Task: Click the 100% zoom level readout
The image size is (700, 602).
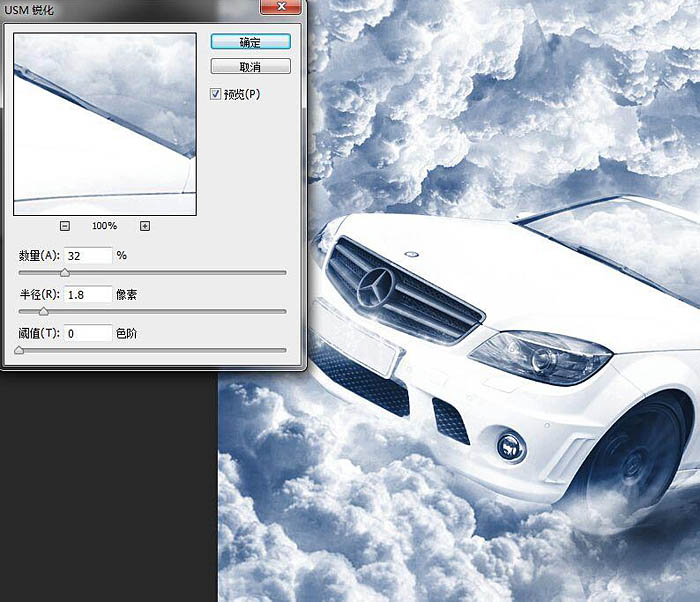Action: click(x=104, y=226)
